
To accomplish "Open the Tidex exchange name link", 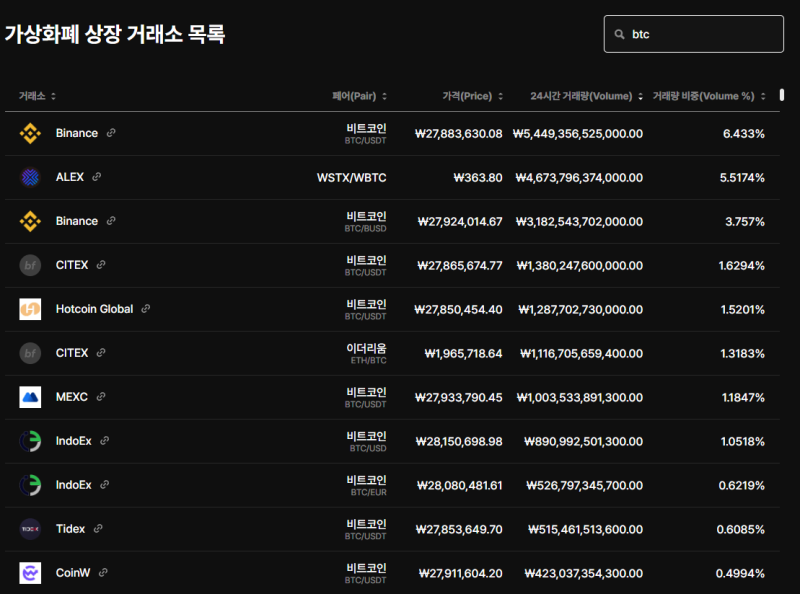I will coord(70,529).
